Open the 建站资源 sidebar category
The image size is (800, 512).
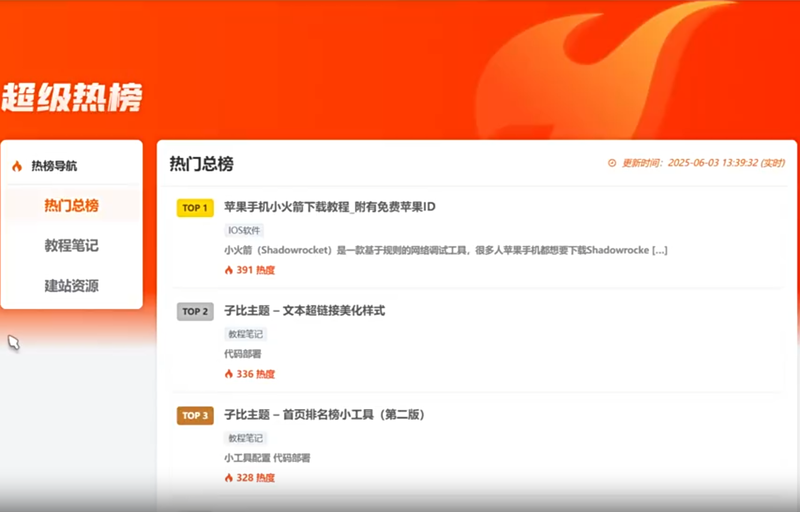tap(71, 286)
